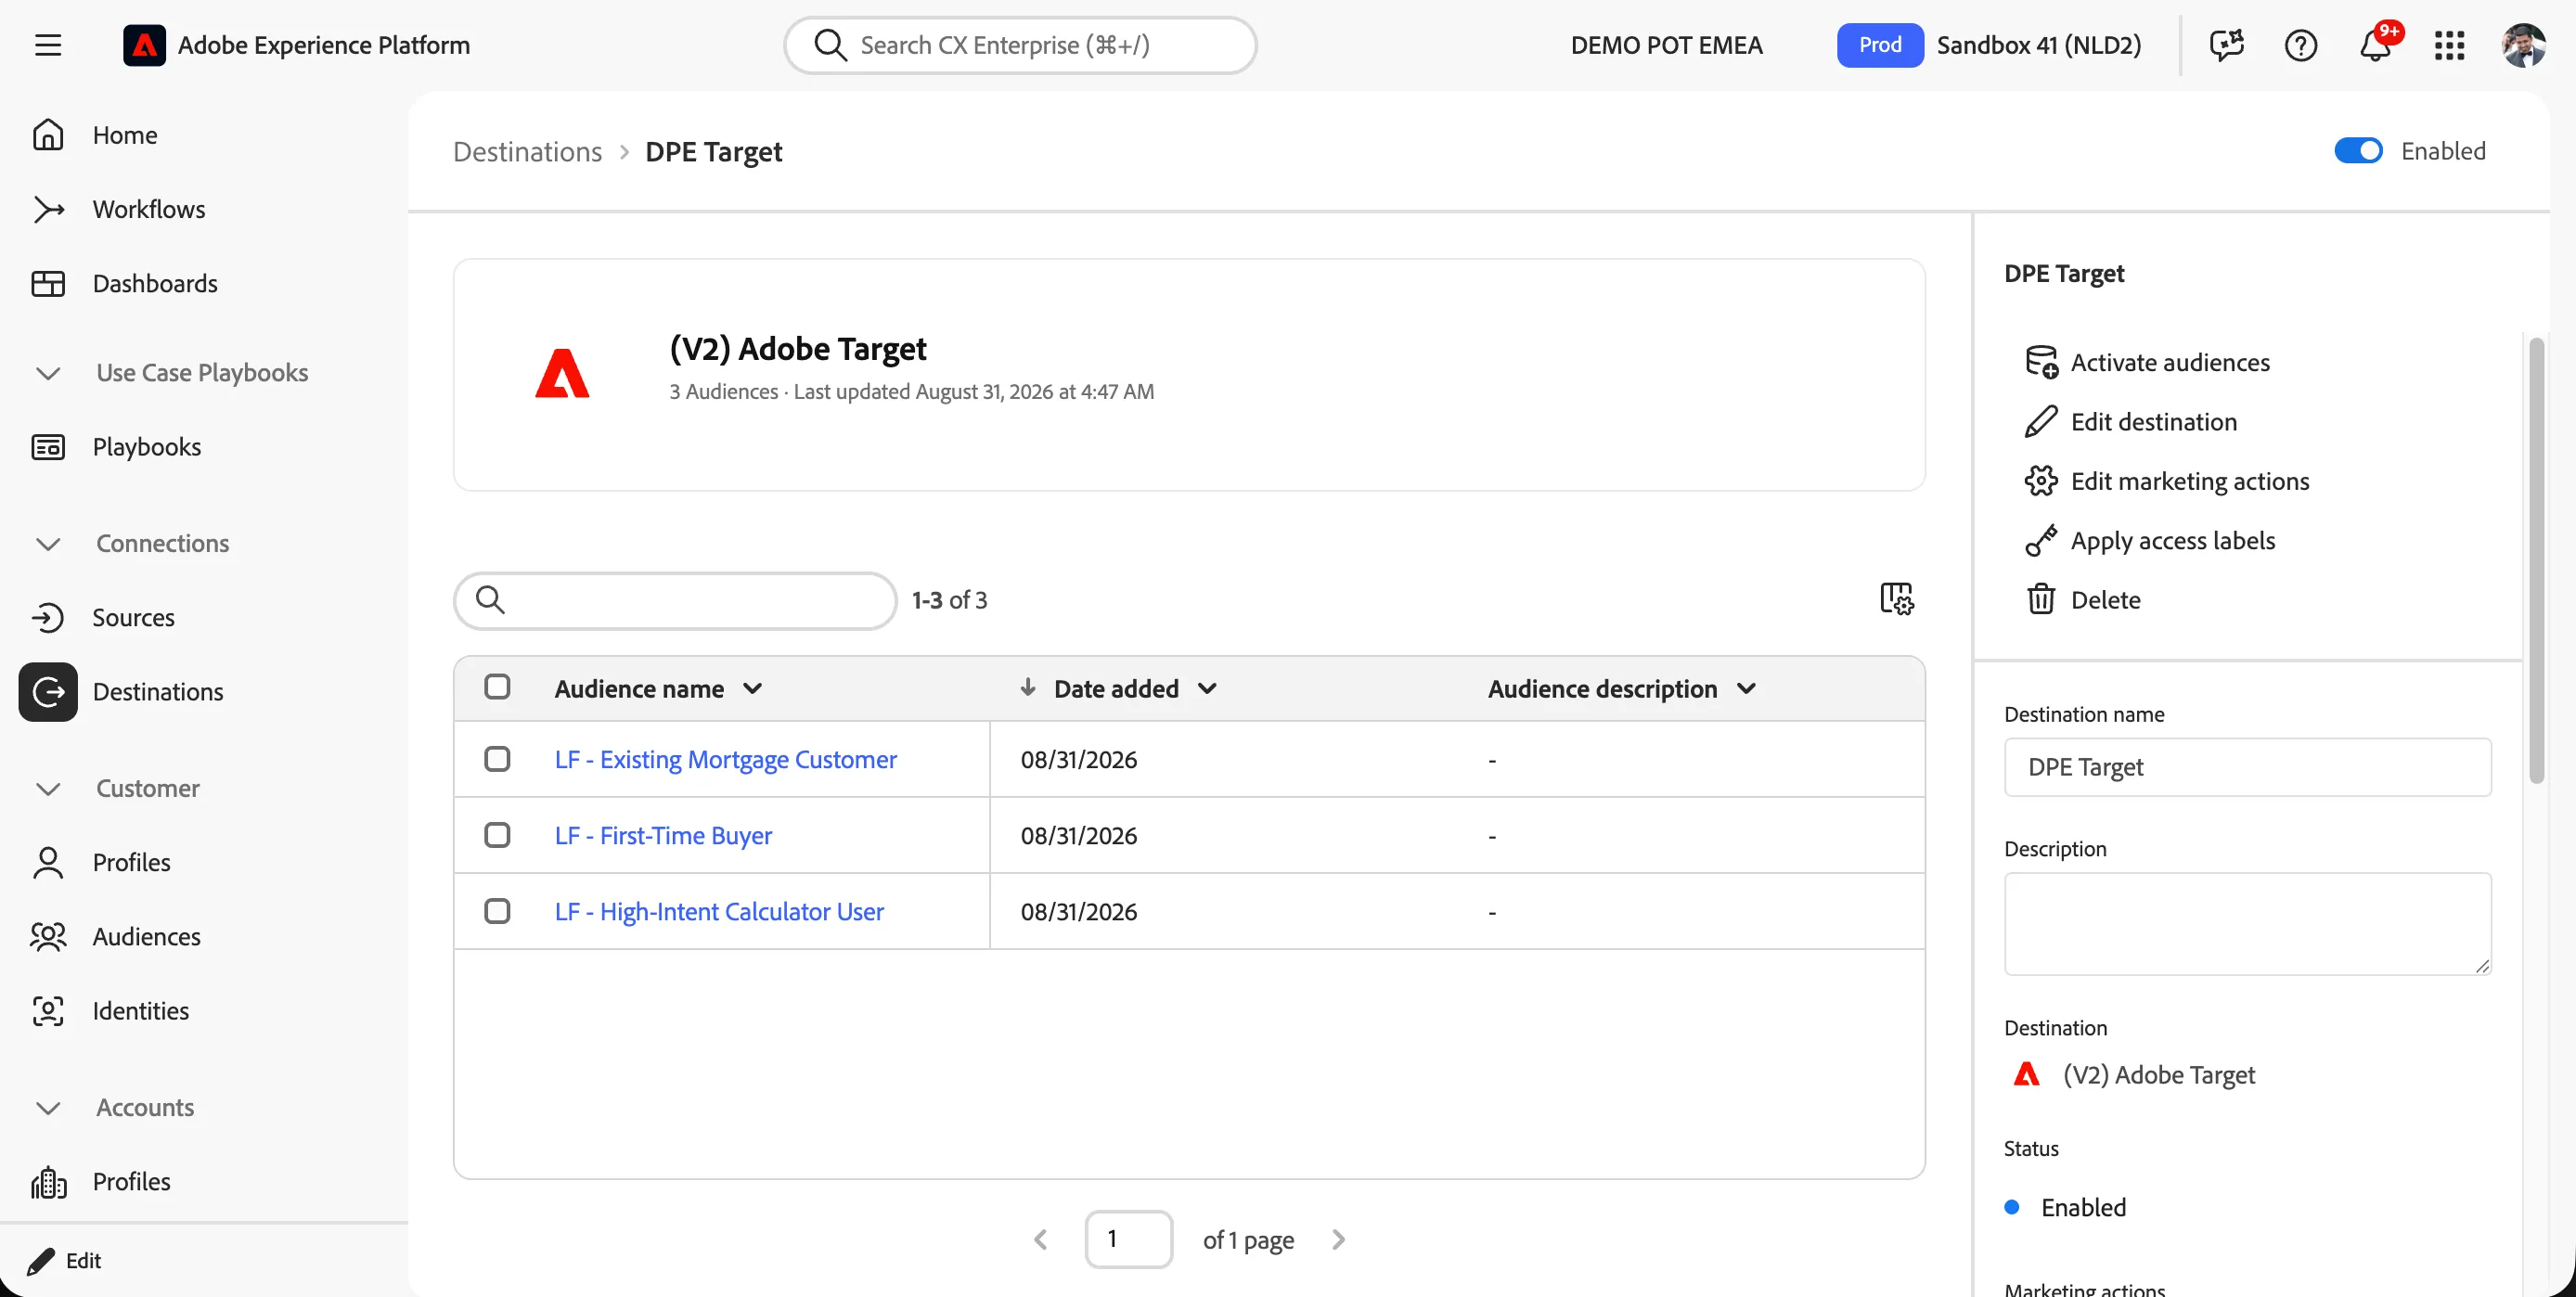Image resolution: width=2576 pixels, height=1297 pixels.
Task: Open LF - Existing Mortgage Customer link
Action: pos(725,759)
